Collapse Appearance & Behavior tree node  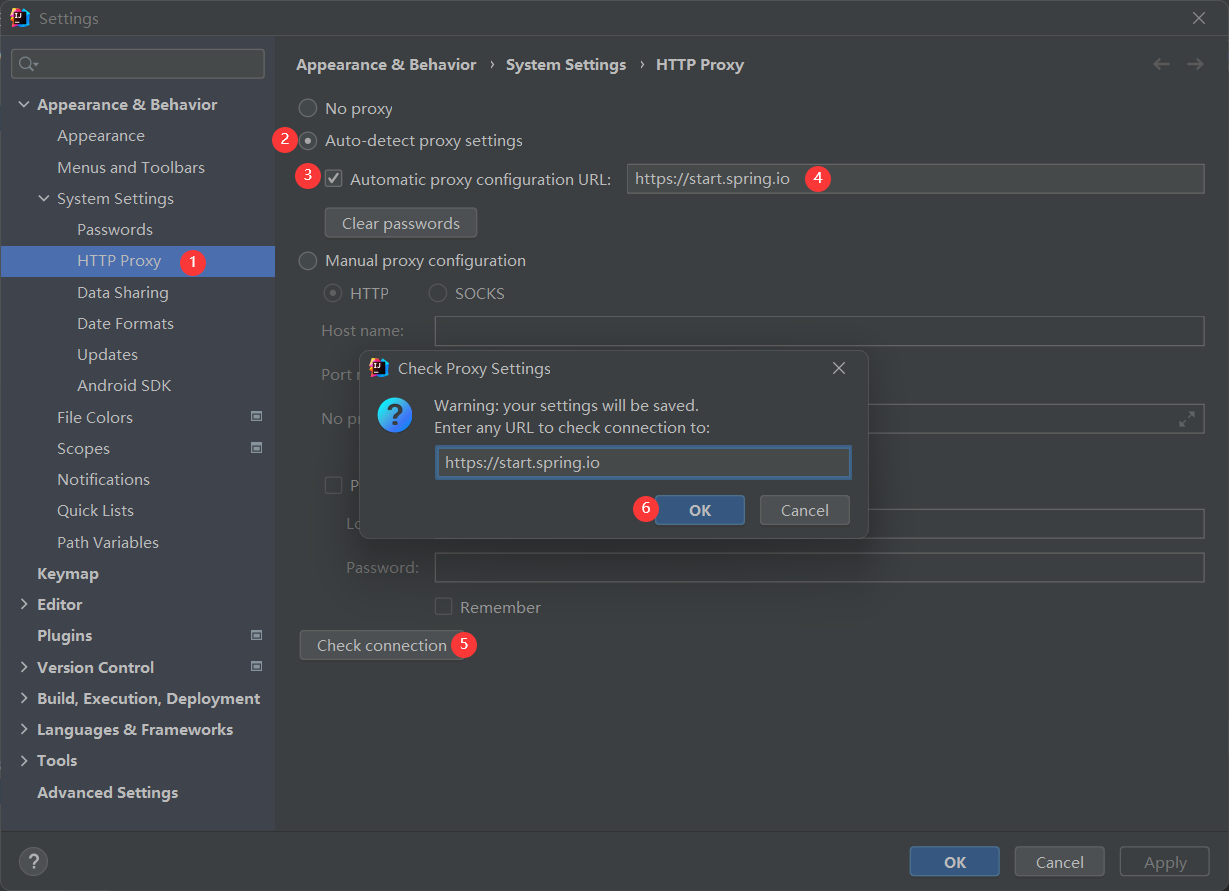coord(24,104)
